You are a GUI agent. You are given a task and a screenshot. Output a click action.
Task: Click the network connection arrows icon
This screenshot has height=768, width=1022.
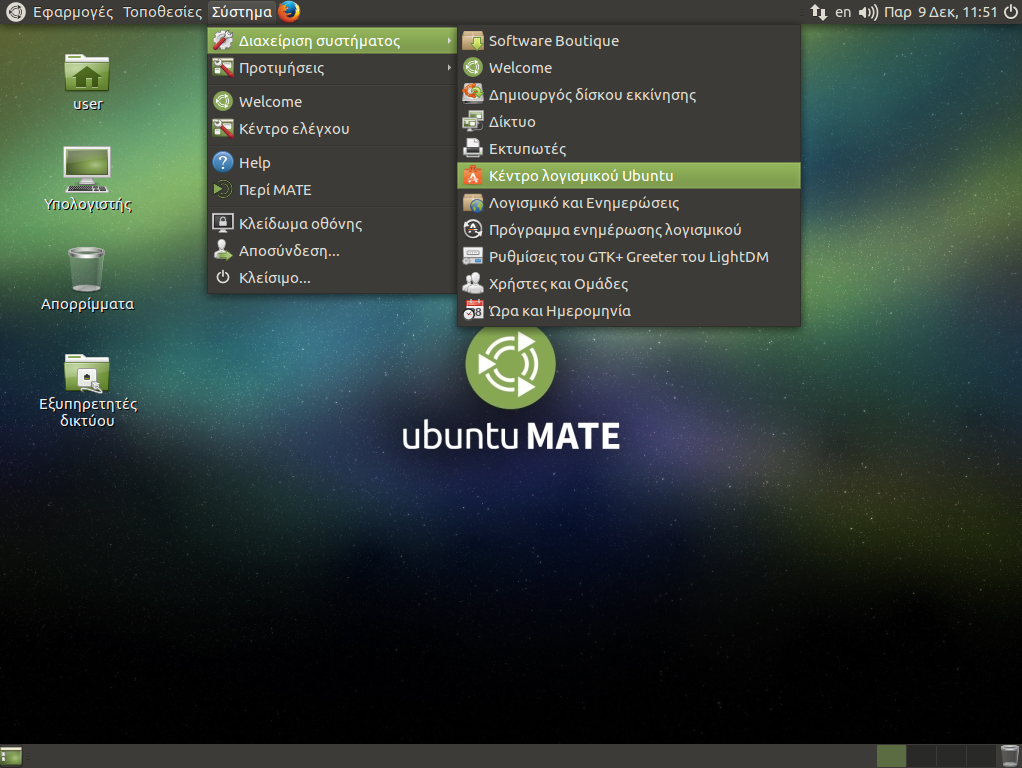tap(818, 12)
